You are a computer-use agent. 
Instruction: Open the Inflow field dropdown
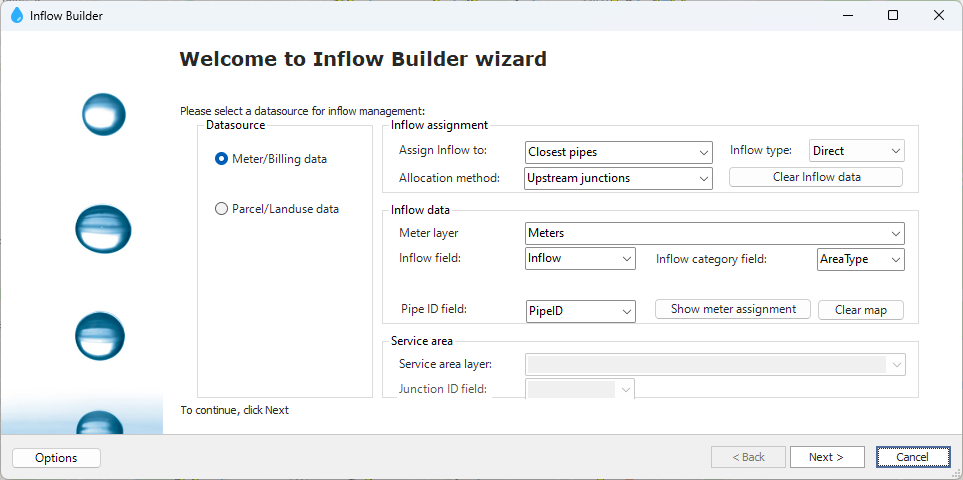click(580, 258)
